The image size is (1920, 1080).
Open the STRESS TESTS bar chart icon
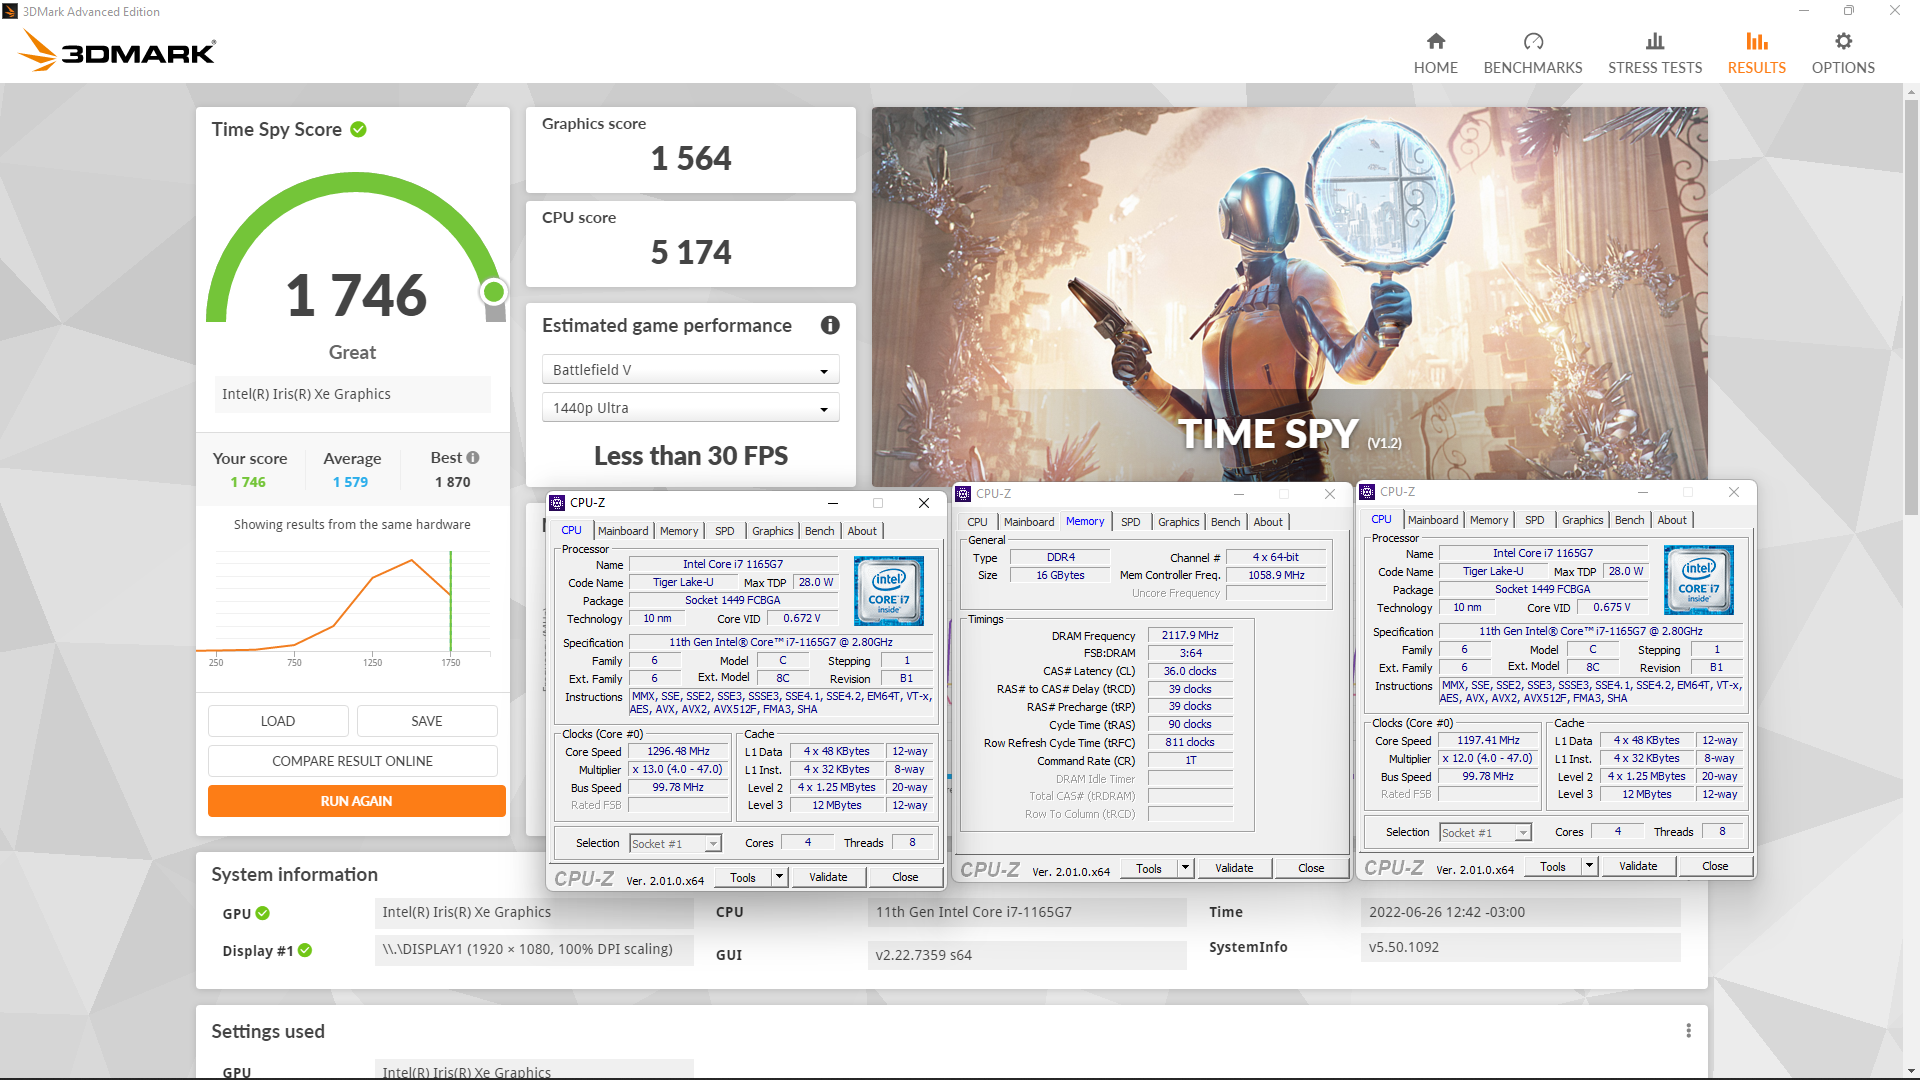(1655, 41)
